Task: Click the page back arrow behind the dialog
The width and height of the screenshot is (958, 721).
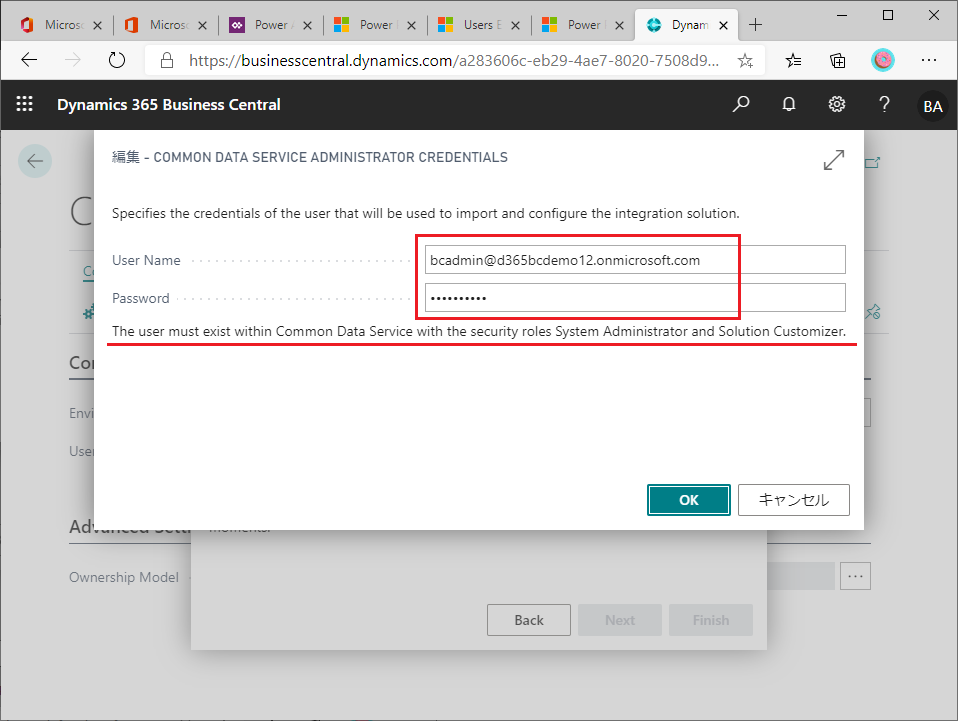Action: point(35,161)
